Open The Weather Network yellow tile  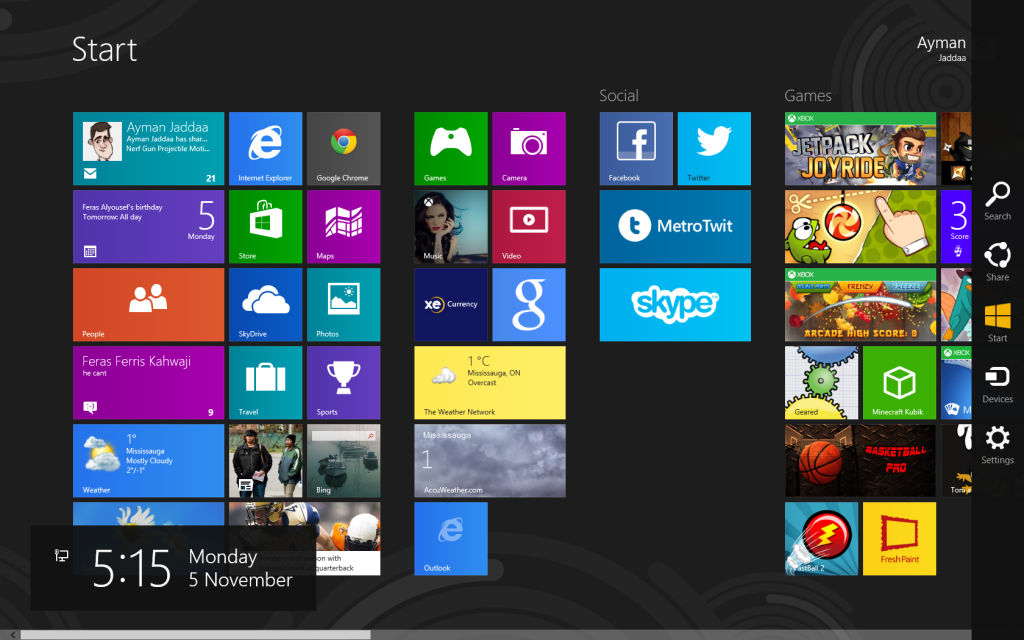(490, 383)
